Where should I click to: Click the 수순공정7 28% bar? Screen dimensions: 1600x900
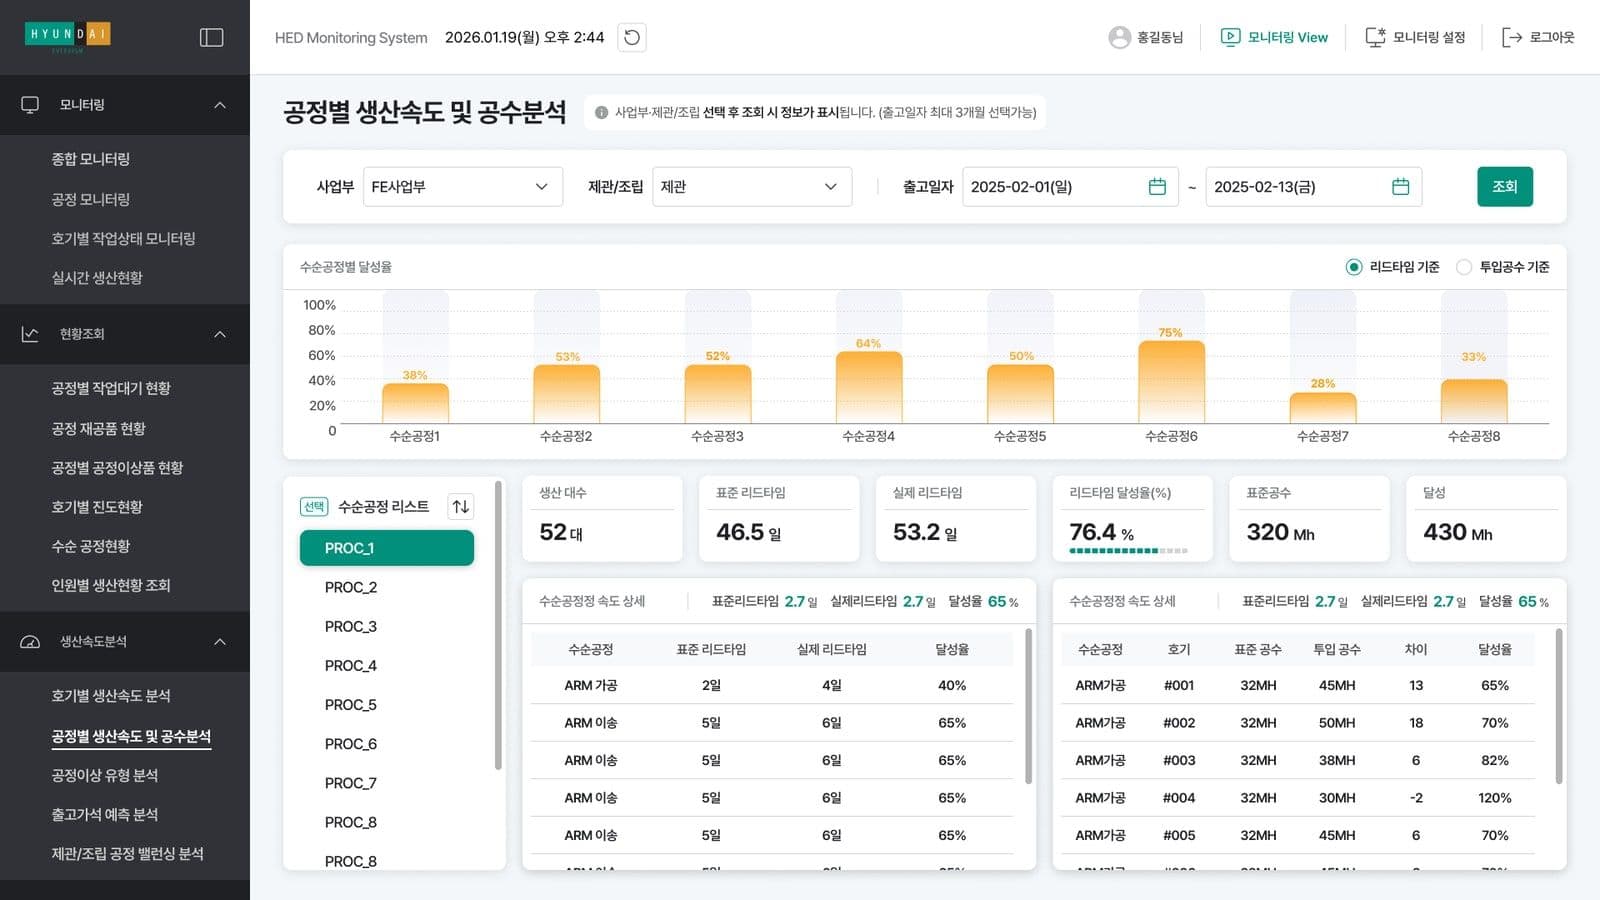(x=1323, y=407)
